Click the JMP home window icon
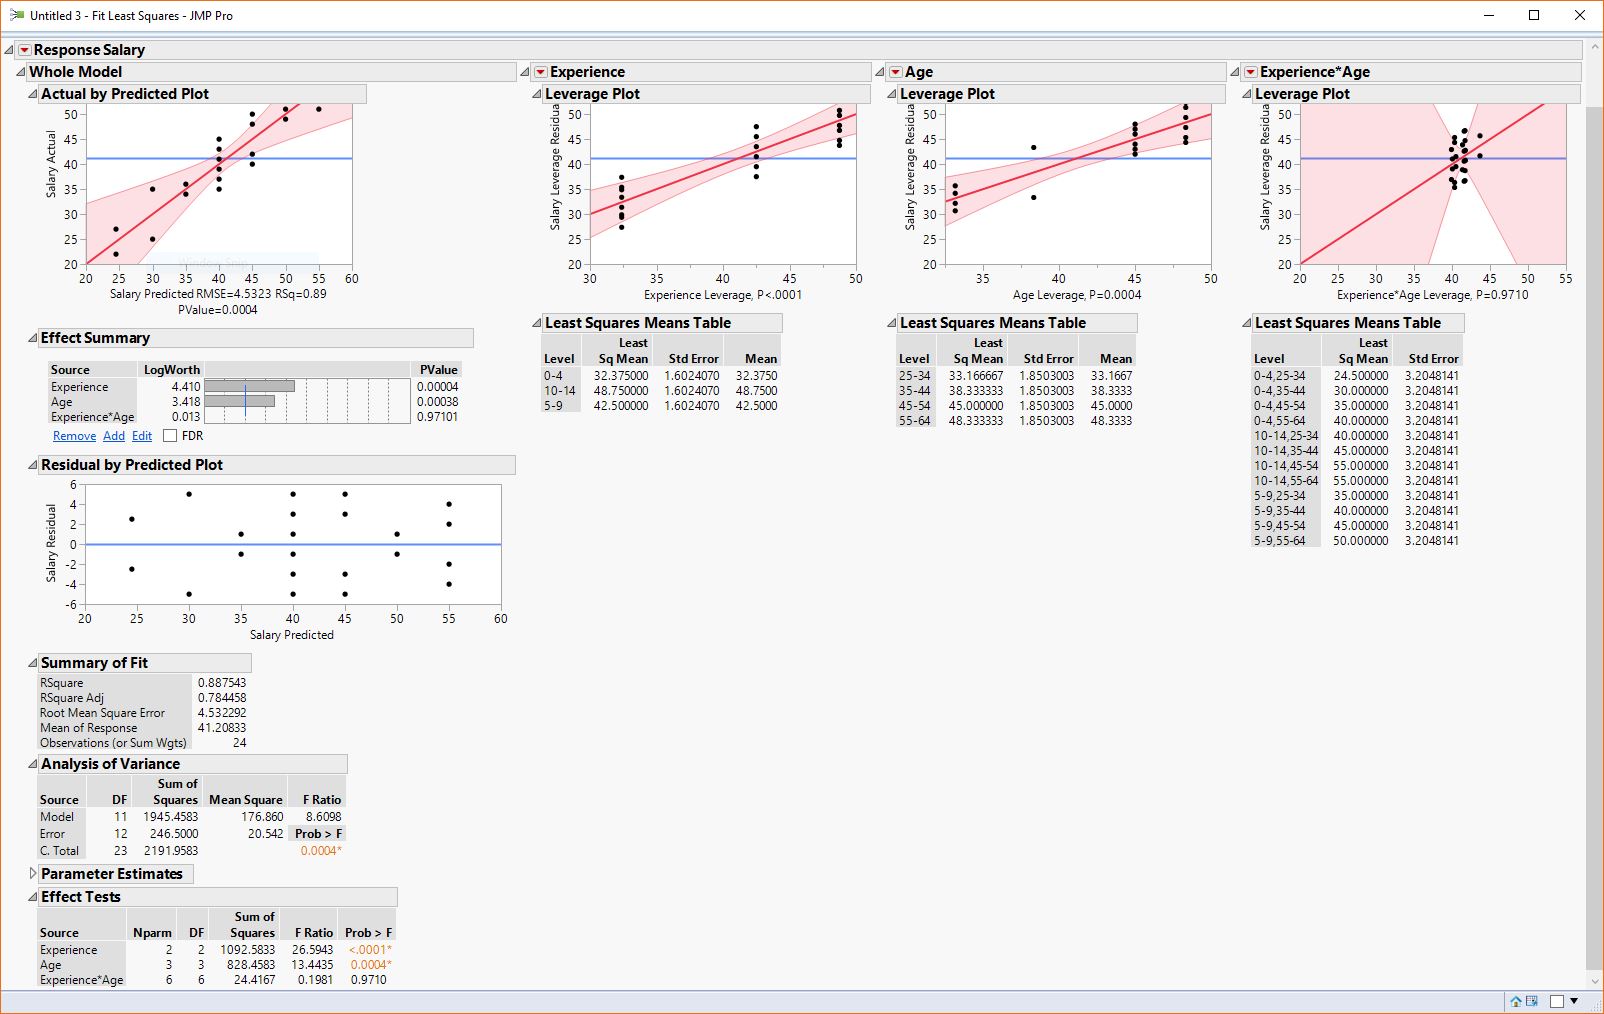The image size is (1604, 1014). (1516, 1001)
